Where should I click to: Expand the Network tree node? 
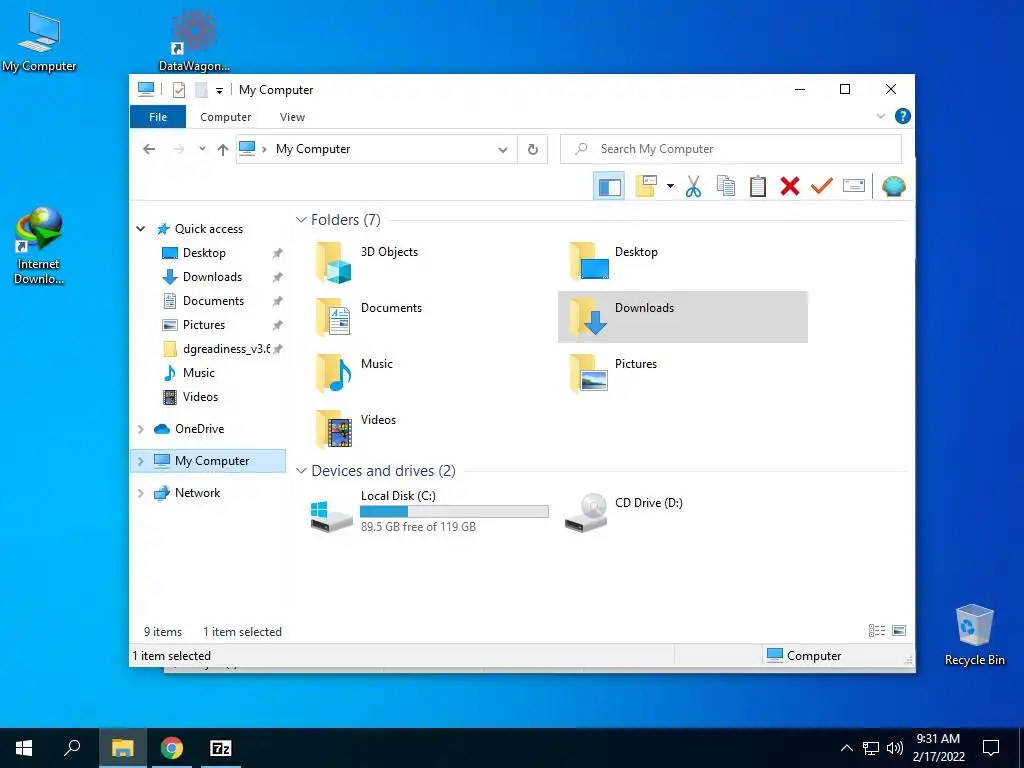coord(140,493)
